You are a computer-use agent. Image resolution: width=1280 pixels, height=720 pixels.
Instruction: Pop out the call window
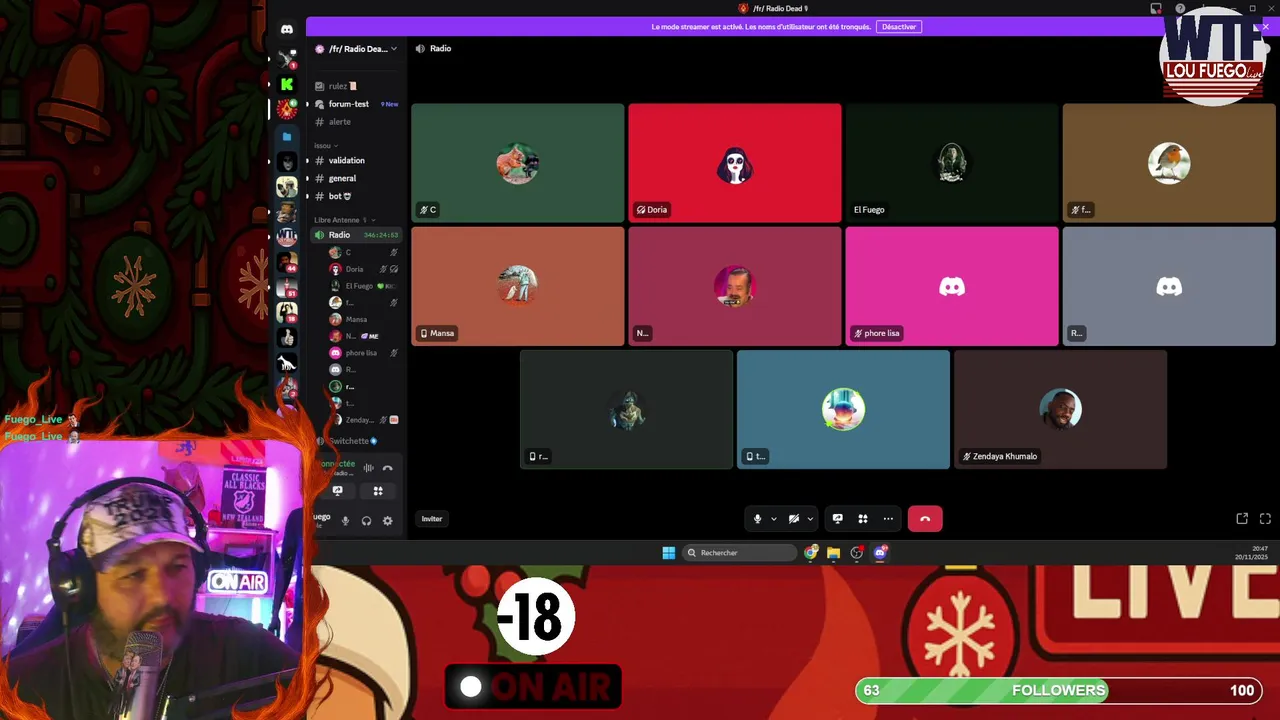click(x=1242, y=518)
